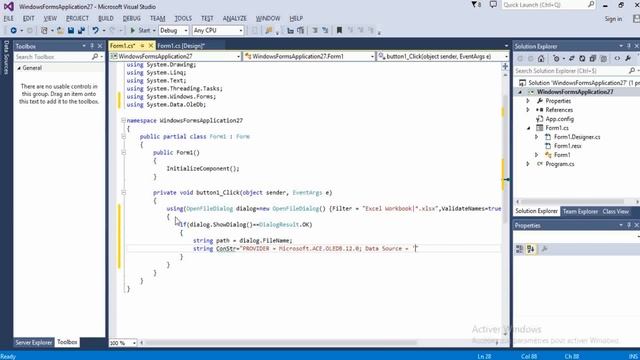Click the uncomment lines icon
This screenshot has height=360, width=640.
coord(325,31)
